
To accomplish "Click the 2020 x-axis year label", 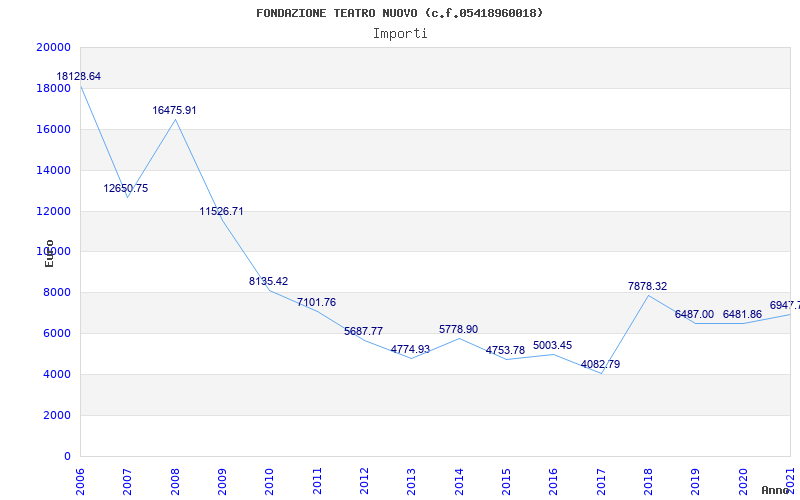I will click(x=743, y=481).
